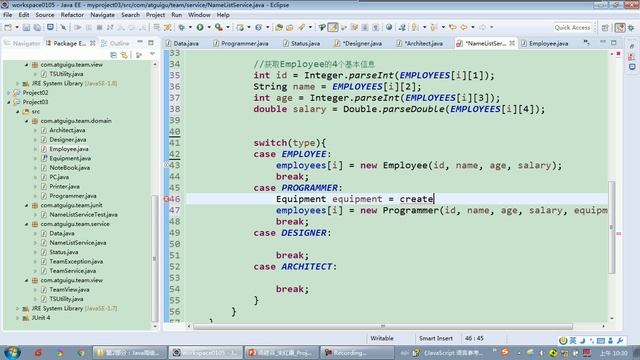The height and width of the screenshot is (360, 640).
Task: Click the Quick Access search field
Action: (x=572, y=27)
